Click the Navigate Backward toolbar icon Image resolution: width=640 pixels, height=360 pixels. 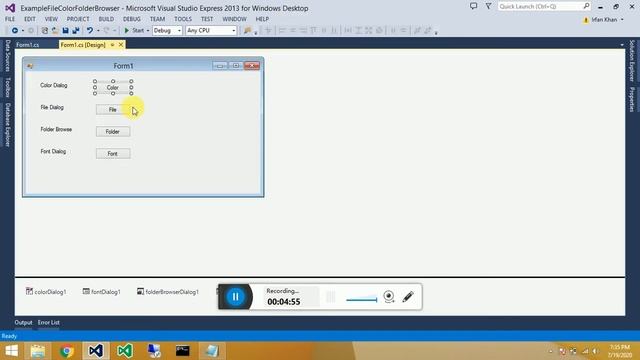point(15,31)
